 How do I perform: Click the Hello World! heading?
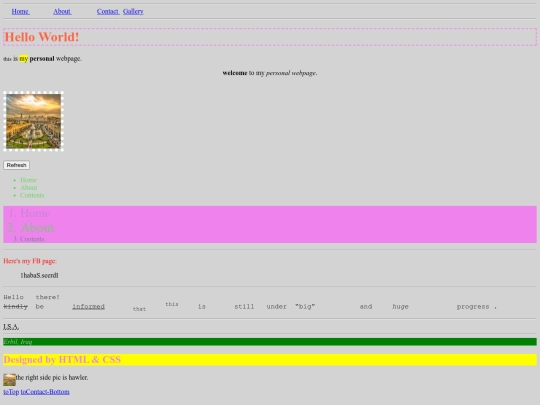(x=270, y=37)
